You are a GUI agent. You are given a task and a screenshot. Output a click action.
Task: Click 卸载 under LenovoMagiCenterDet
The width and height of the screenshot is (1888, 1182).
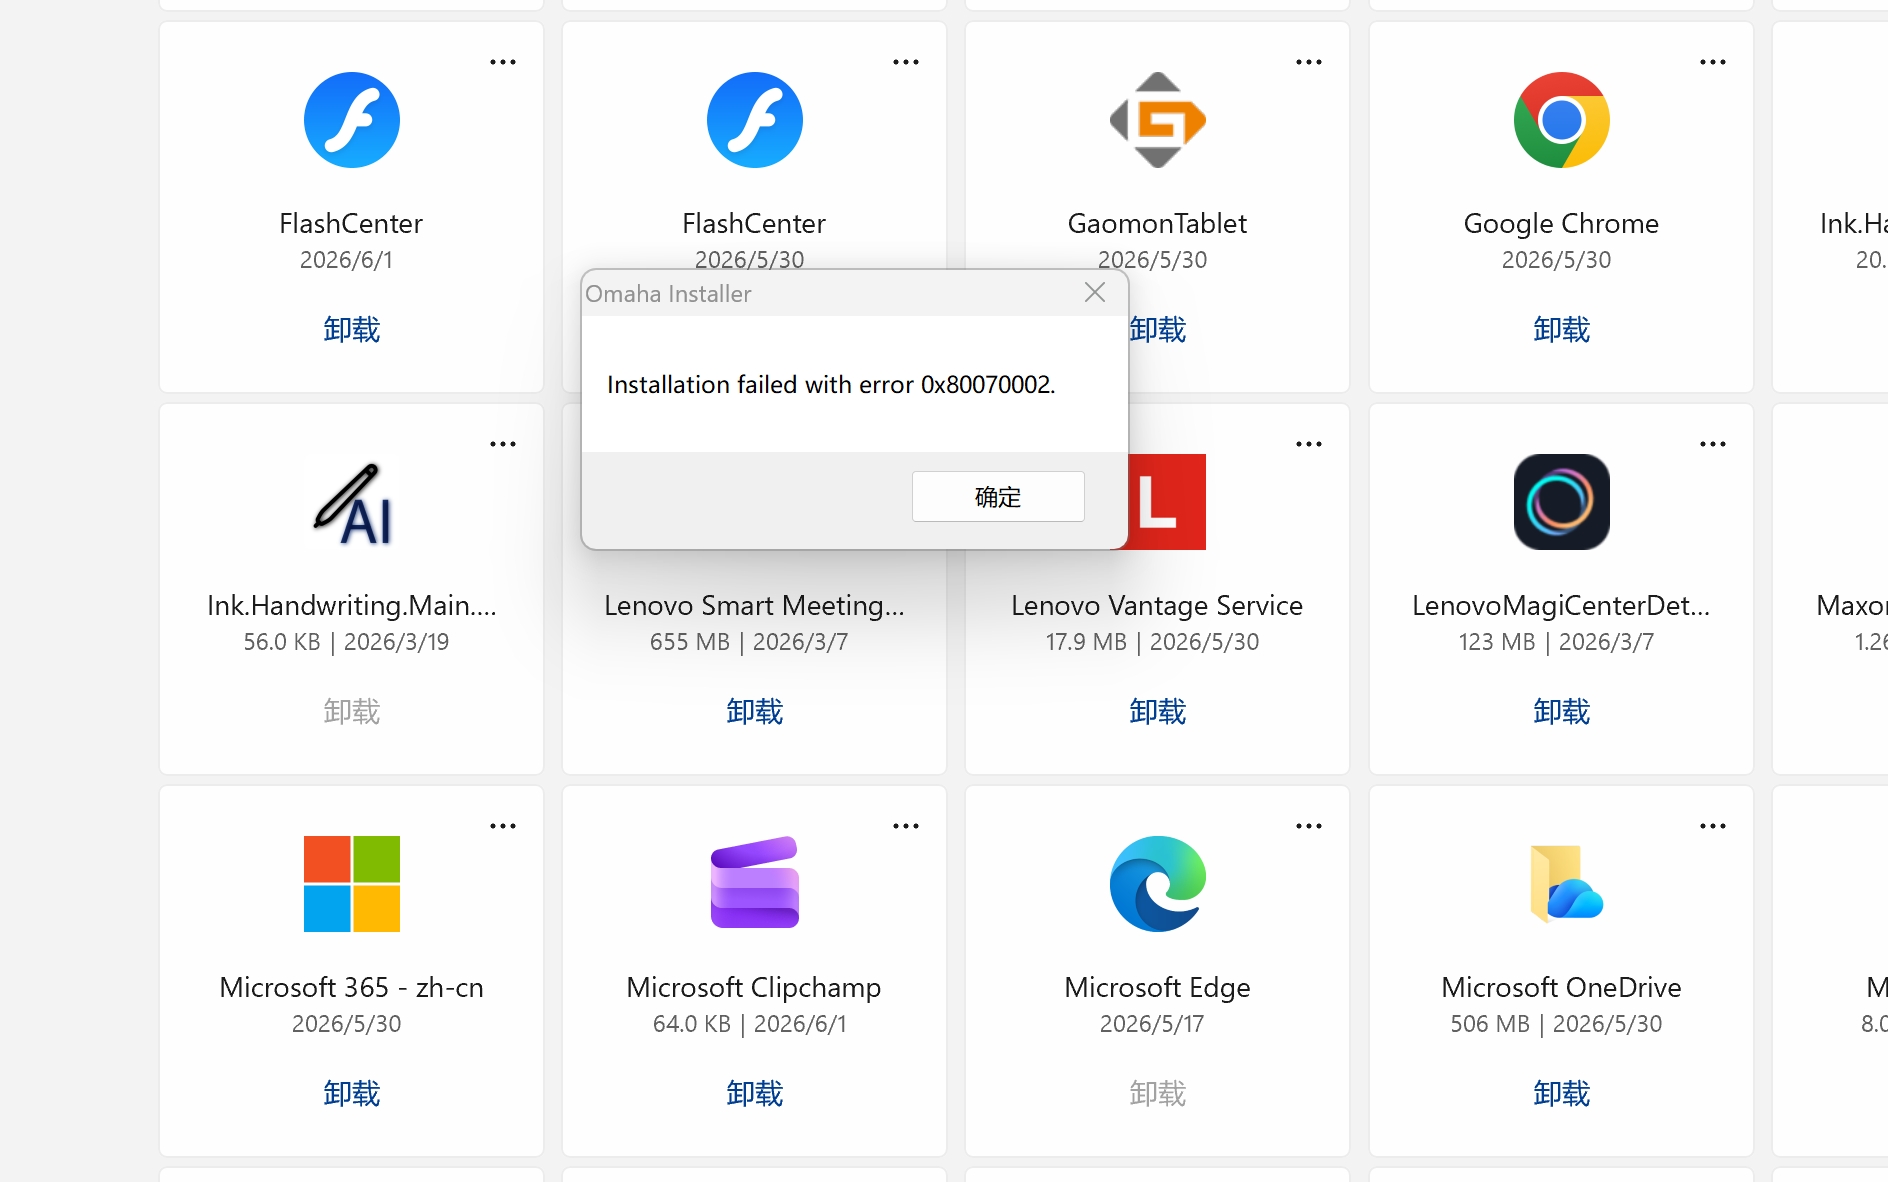click(x=1561, y=712)
